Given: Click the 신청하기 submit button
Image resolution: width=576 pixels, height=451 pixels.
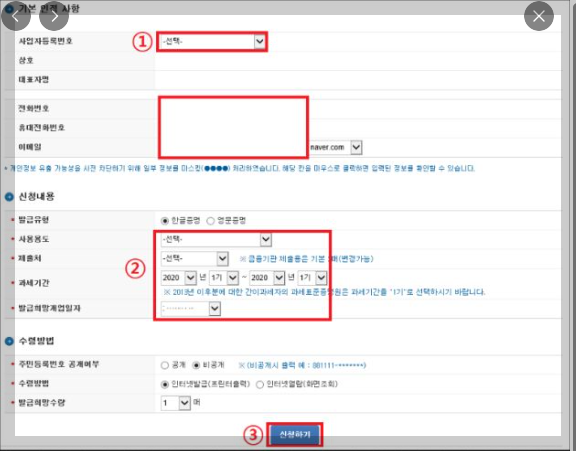Looking at the screenshot, I should pos(295,435).
